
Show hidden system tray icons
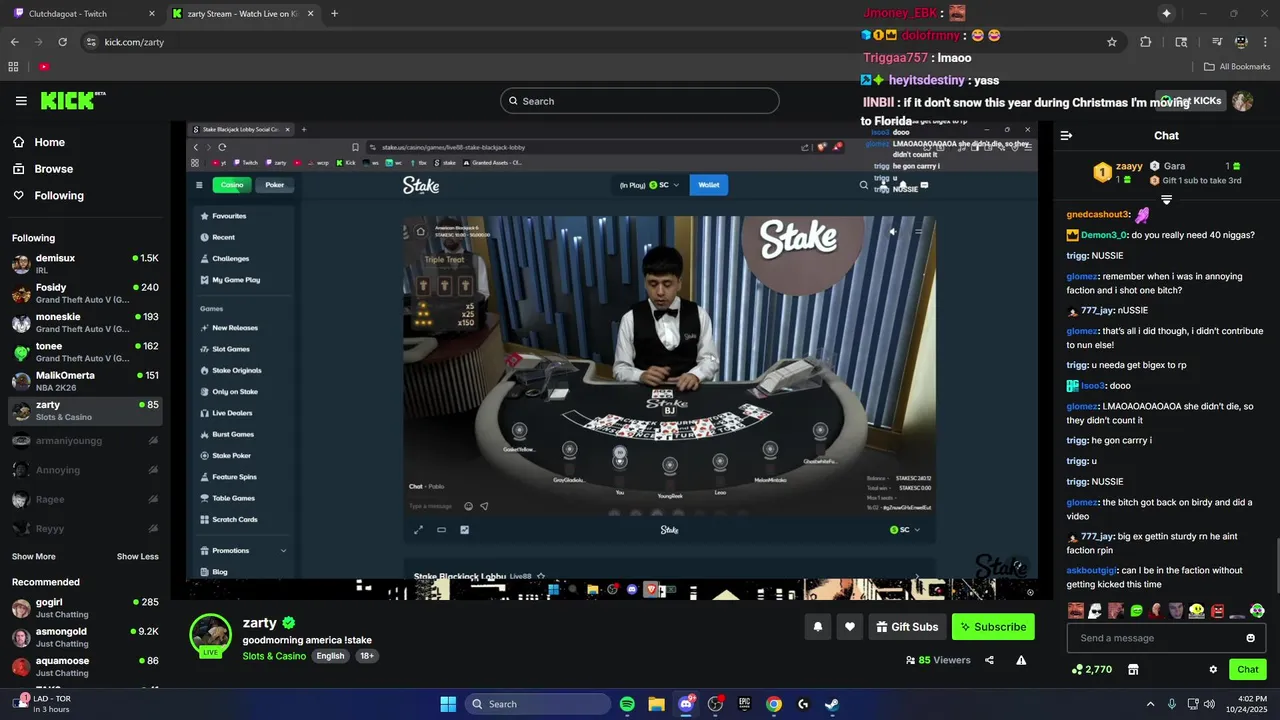(1150, 704)
